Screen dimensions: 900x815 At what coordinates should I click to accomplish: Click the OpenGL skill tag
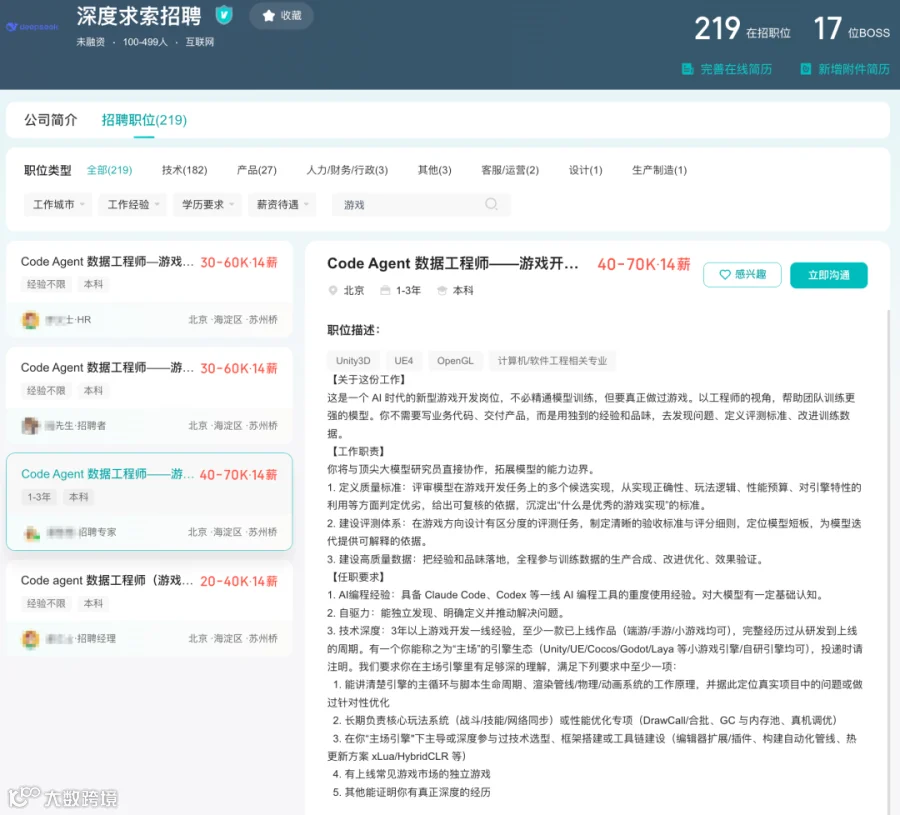(x=455, y=360)
